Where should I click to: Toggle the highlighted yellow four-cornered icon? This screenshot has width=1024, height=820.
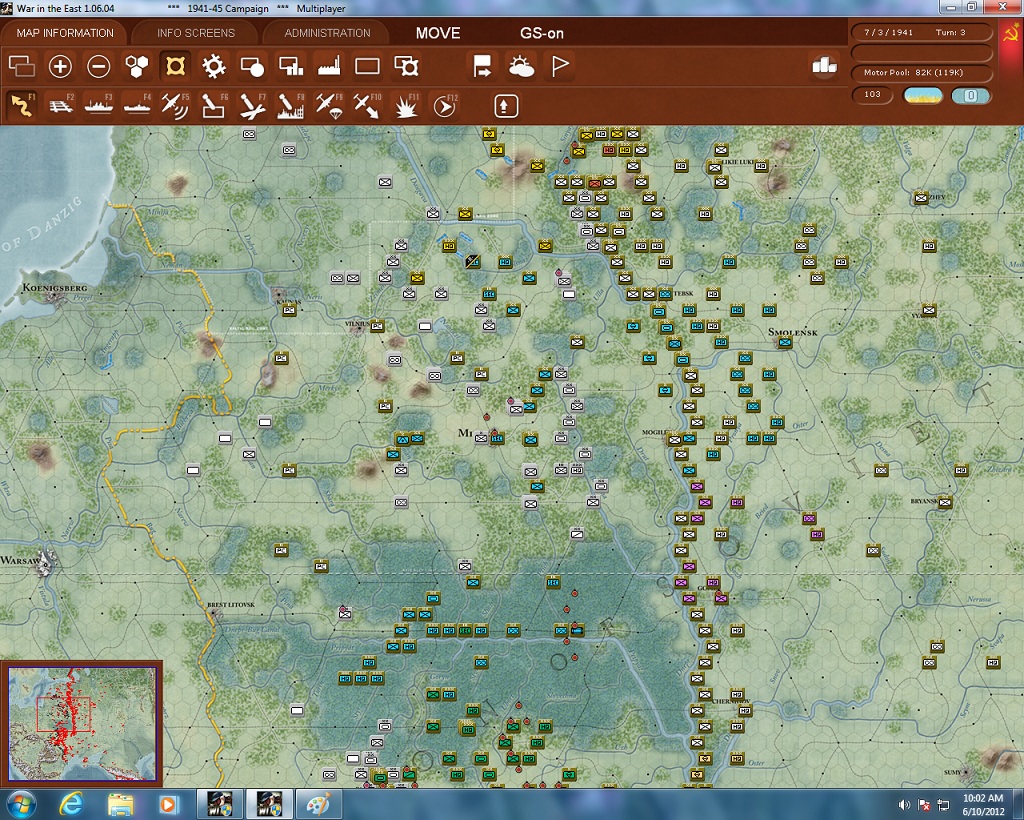click(175, 66)
